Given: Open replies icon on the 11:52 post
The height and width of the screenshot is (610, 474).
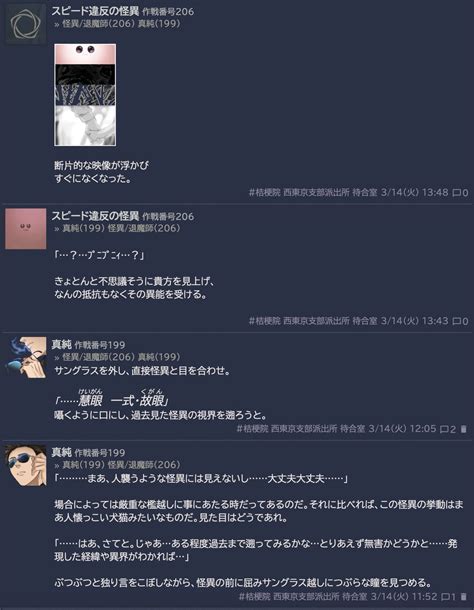Looking at the screenshot, I should [446, 596].
